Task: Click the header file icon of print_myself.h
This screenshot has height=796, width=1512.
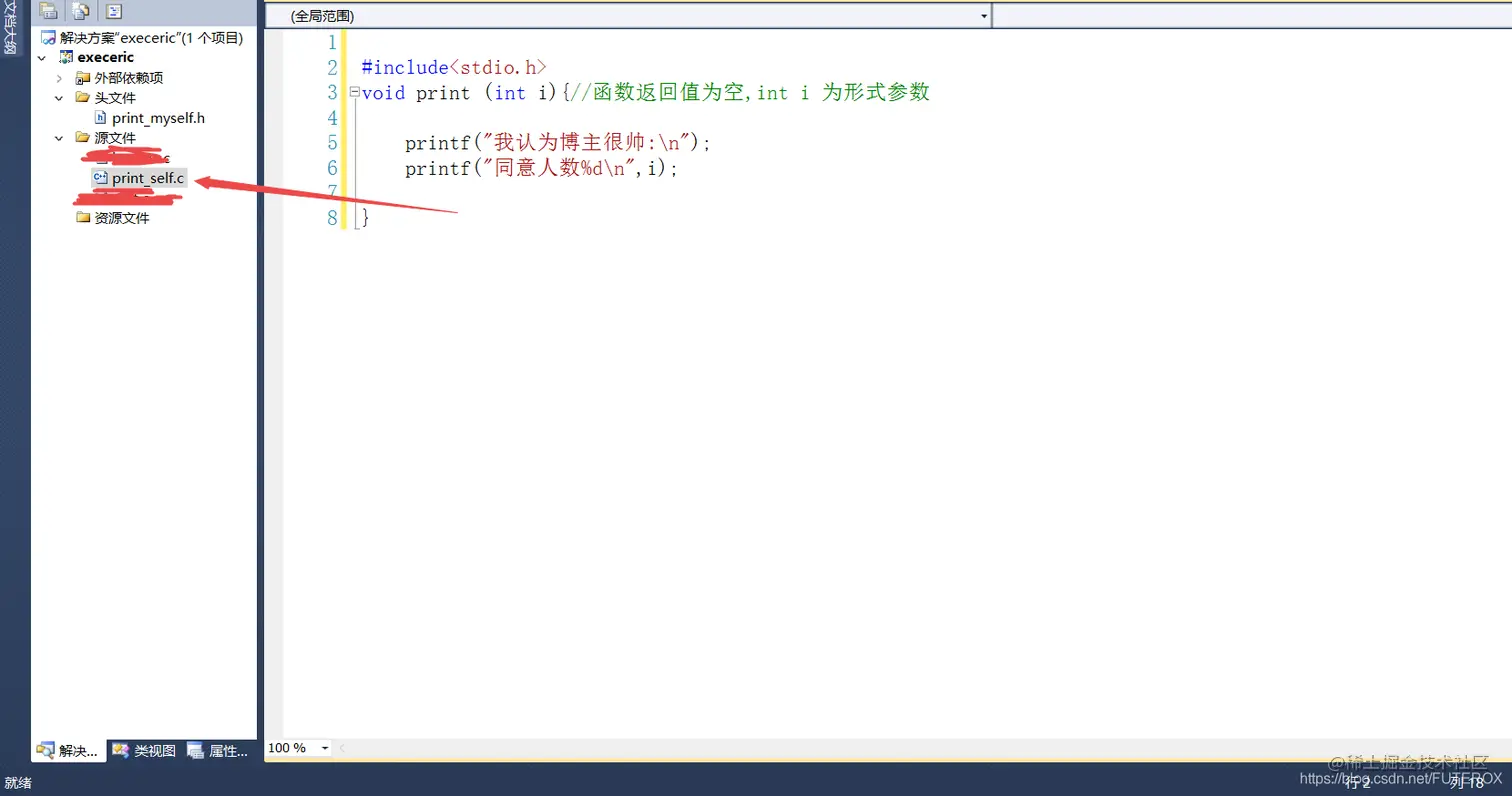Action: tap(101, 118)
